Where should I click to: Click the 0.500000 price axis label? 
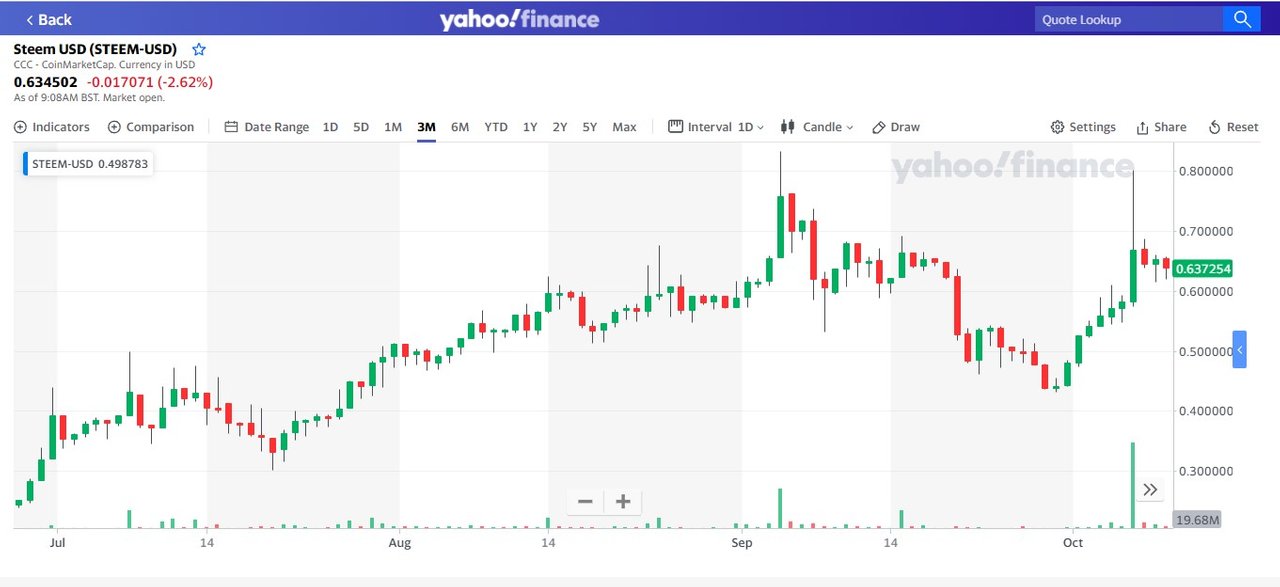pos(1205,351)
